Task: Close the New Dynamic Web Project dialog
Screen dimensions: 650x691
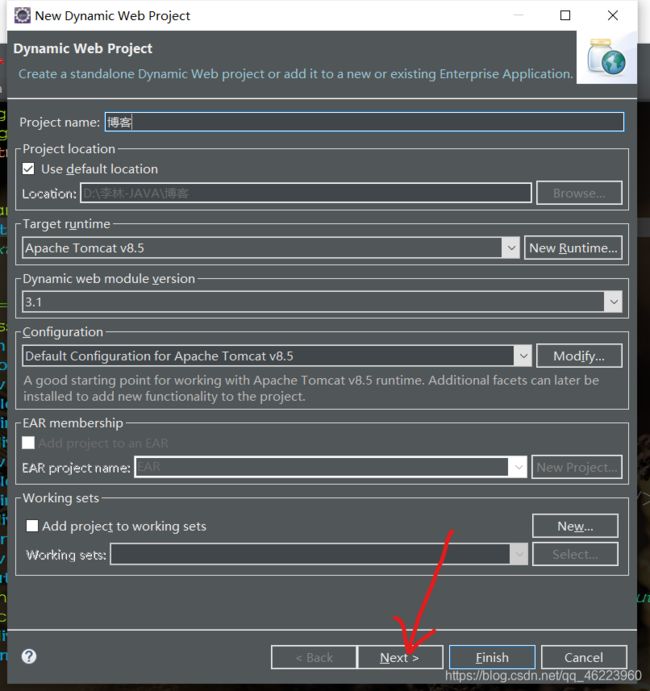Action: (x=613, y=15)
